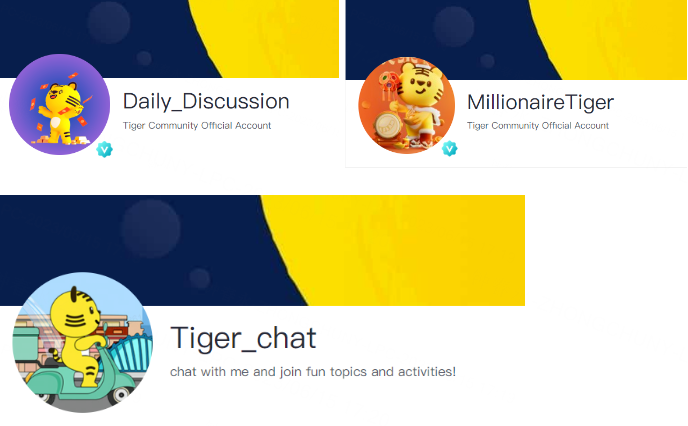Click the small dark bubble in Daily_Discussion banner
The height and width of the screenshot is (426, 688).
coord(143,58)
